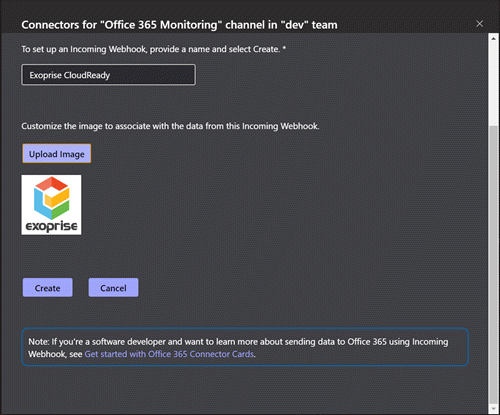This screenshot has width=500, height=415.
Task: Click the dialog title mentioning Office 365 Monitoring
Action: click(179, 25)
